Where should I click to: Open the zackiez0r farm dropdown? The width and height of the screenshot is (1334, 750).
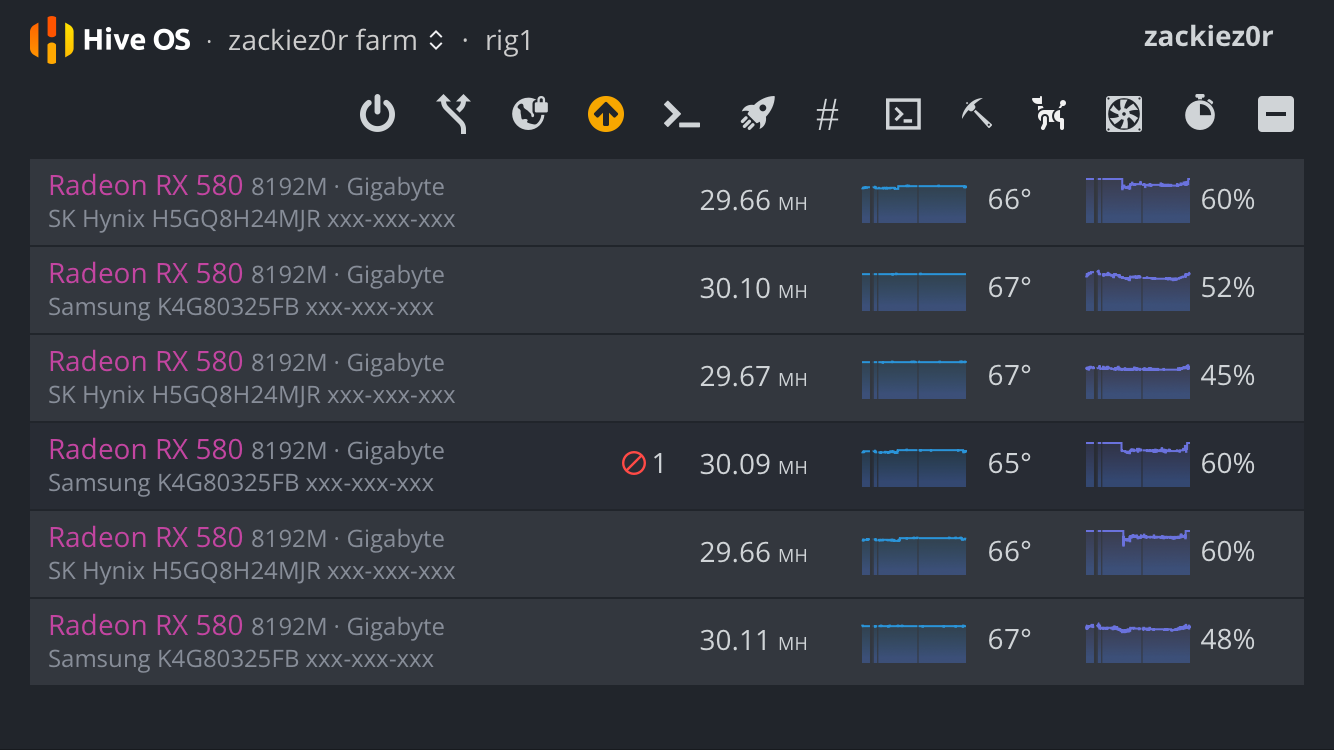coord(335,40)
